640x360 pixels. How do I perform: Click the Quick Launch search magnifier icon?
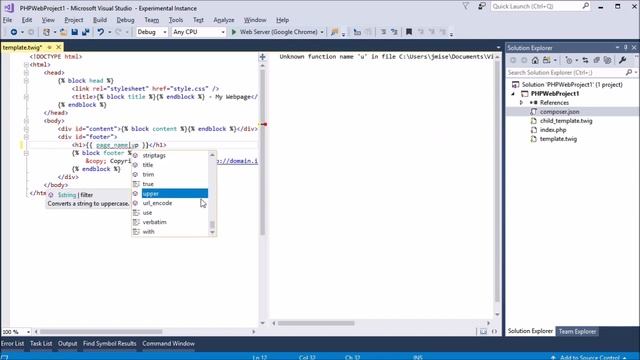586,6
